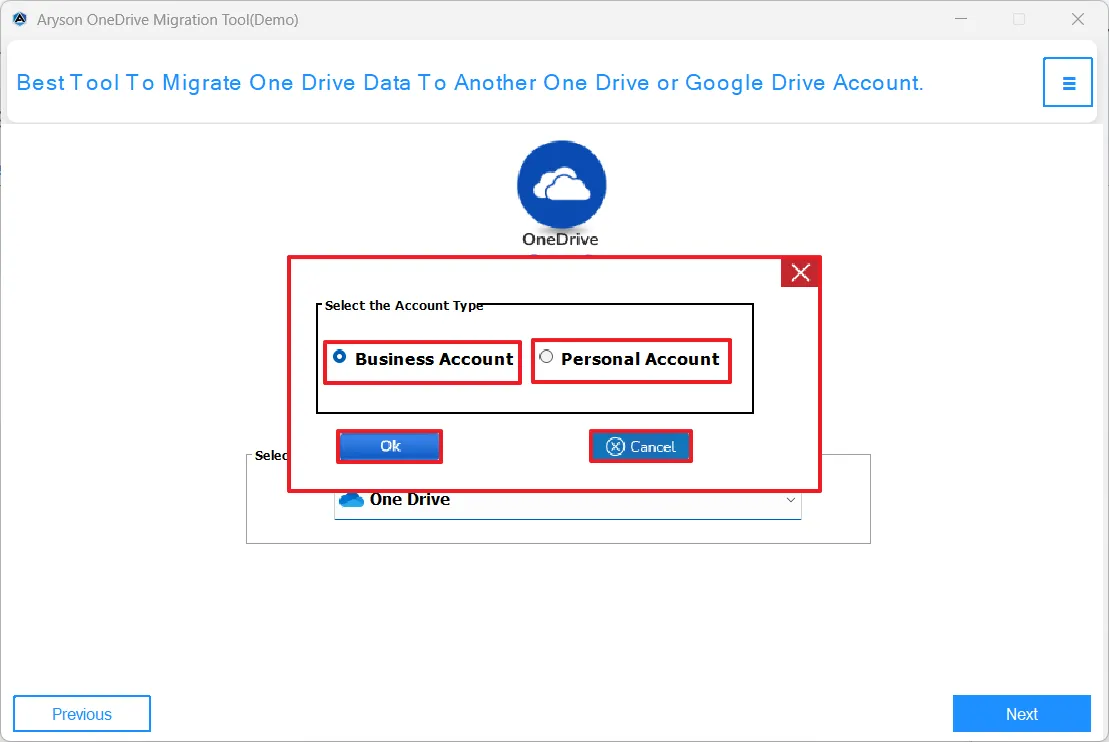
Task: Select the Business Account radio button
Action: tap(340, 357)
